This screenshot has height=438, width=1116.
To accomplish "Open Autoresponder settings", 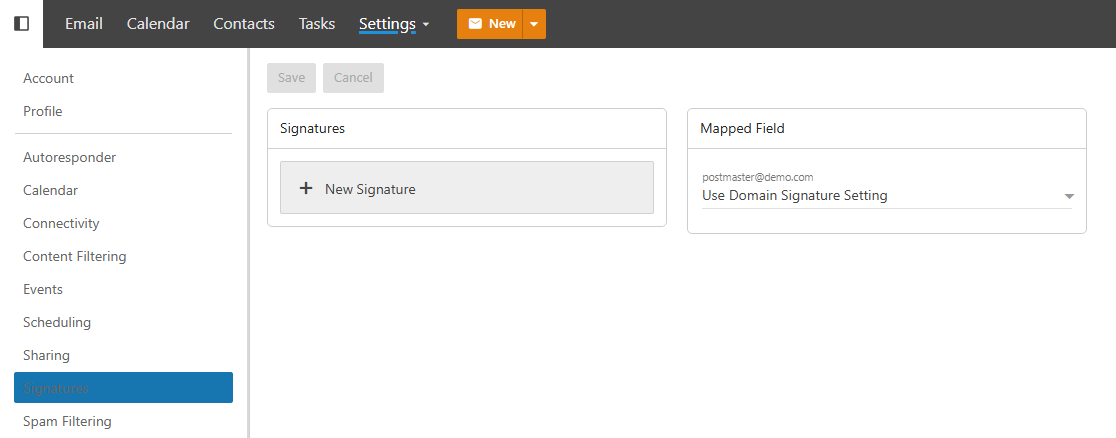I will coord(70,157).
